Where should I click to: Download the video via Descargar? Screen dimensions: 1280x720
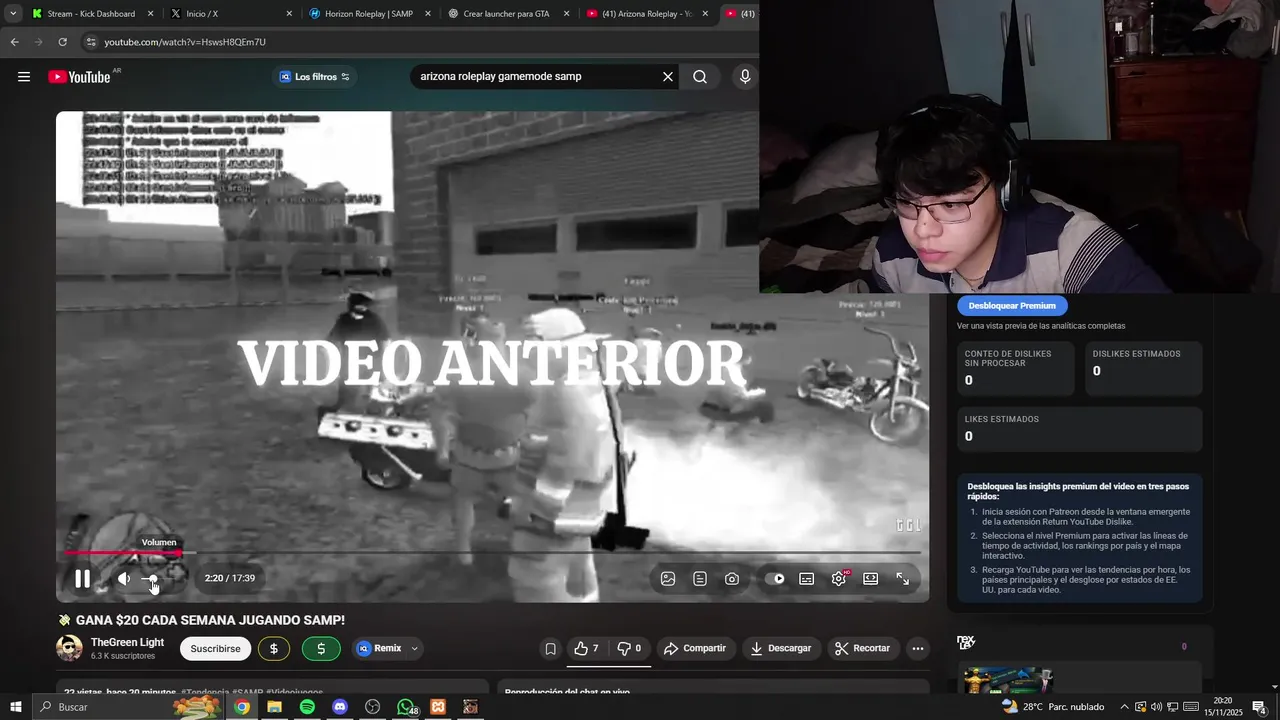pyautogui.click(x=781, y=648)
